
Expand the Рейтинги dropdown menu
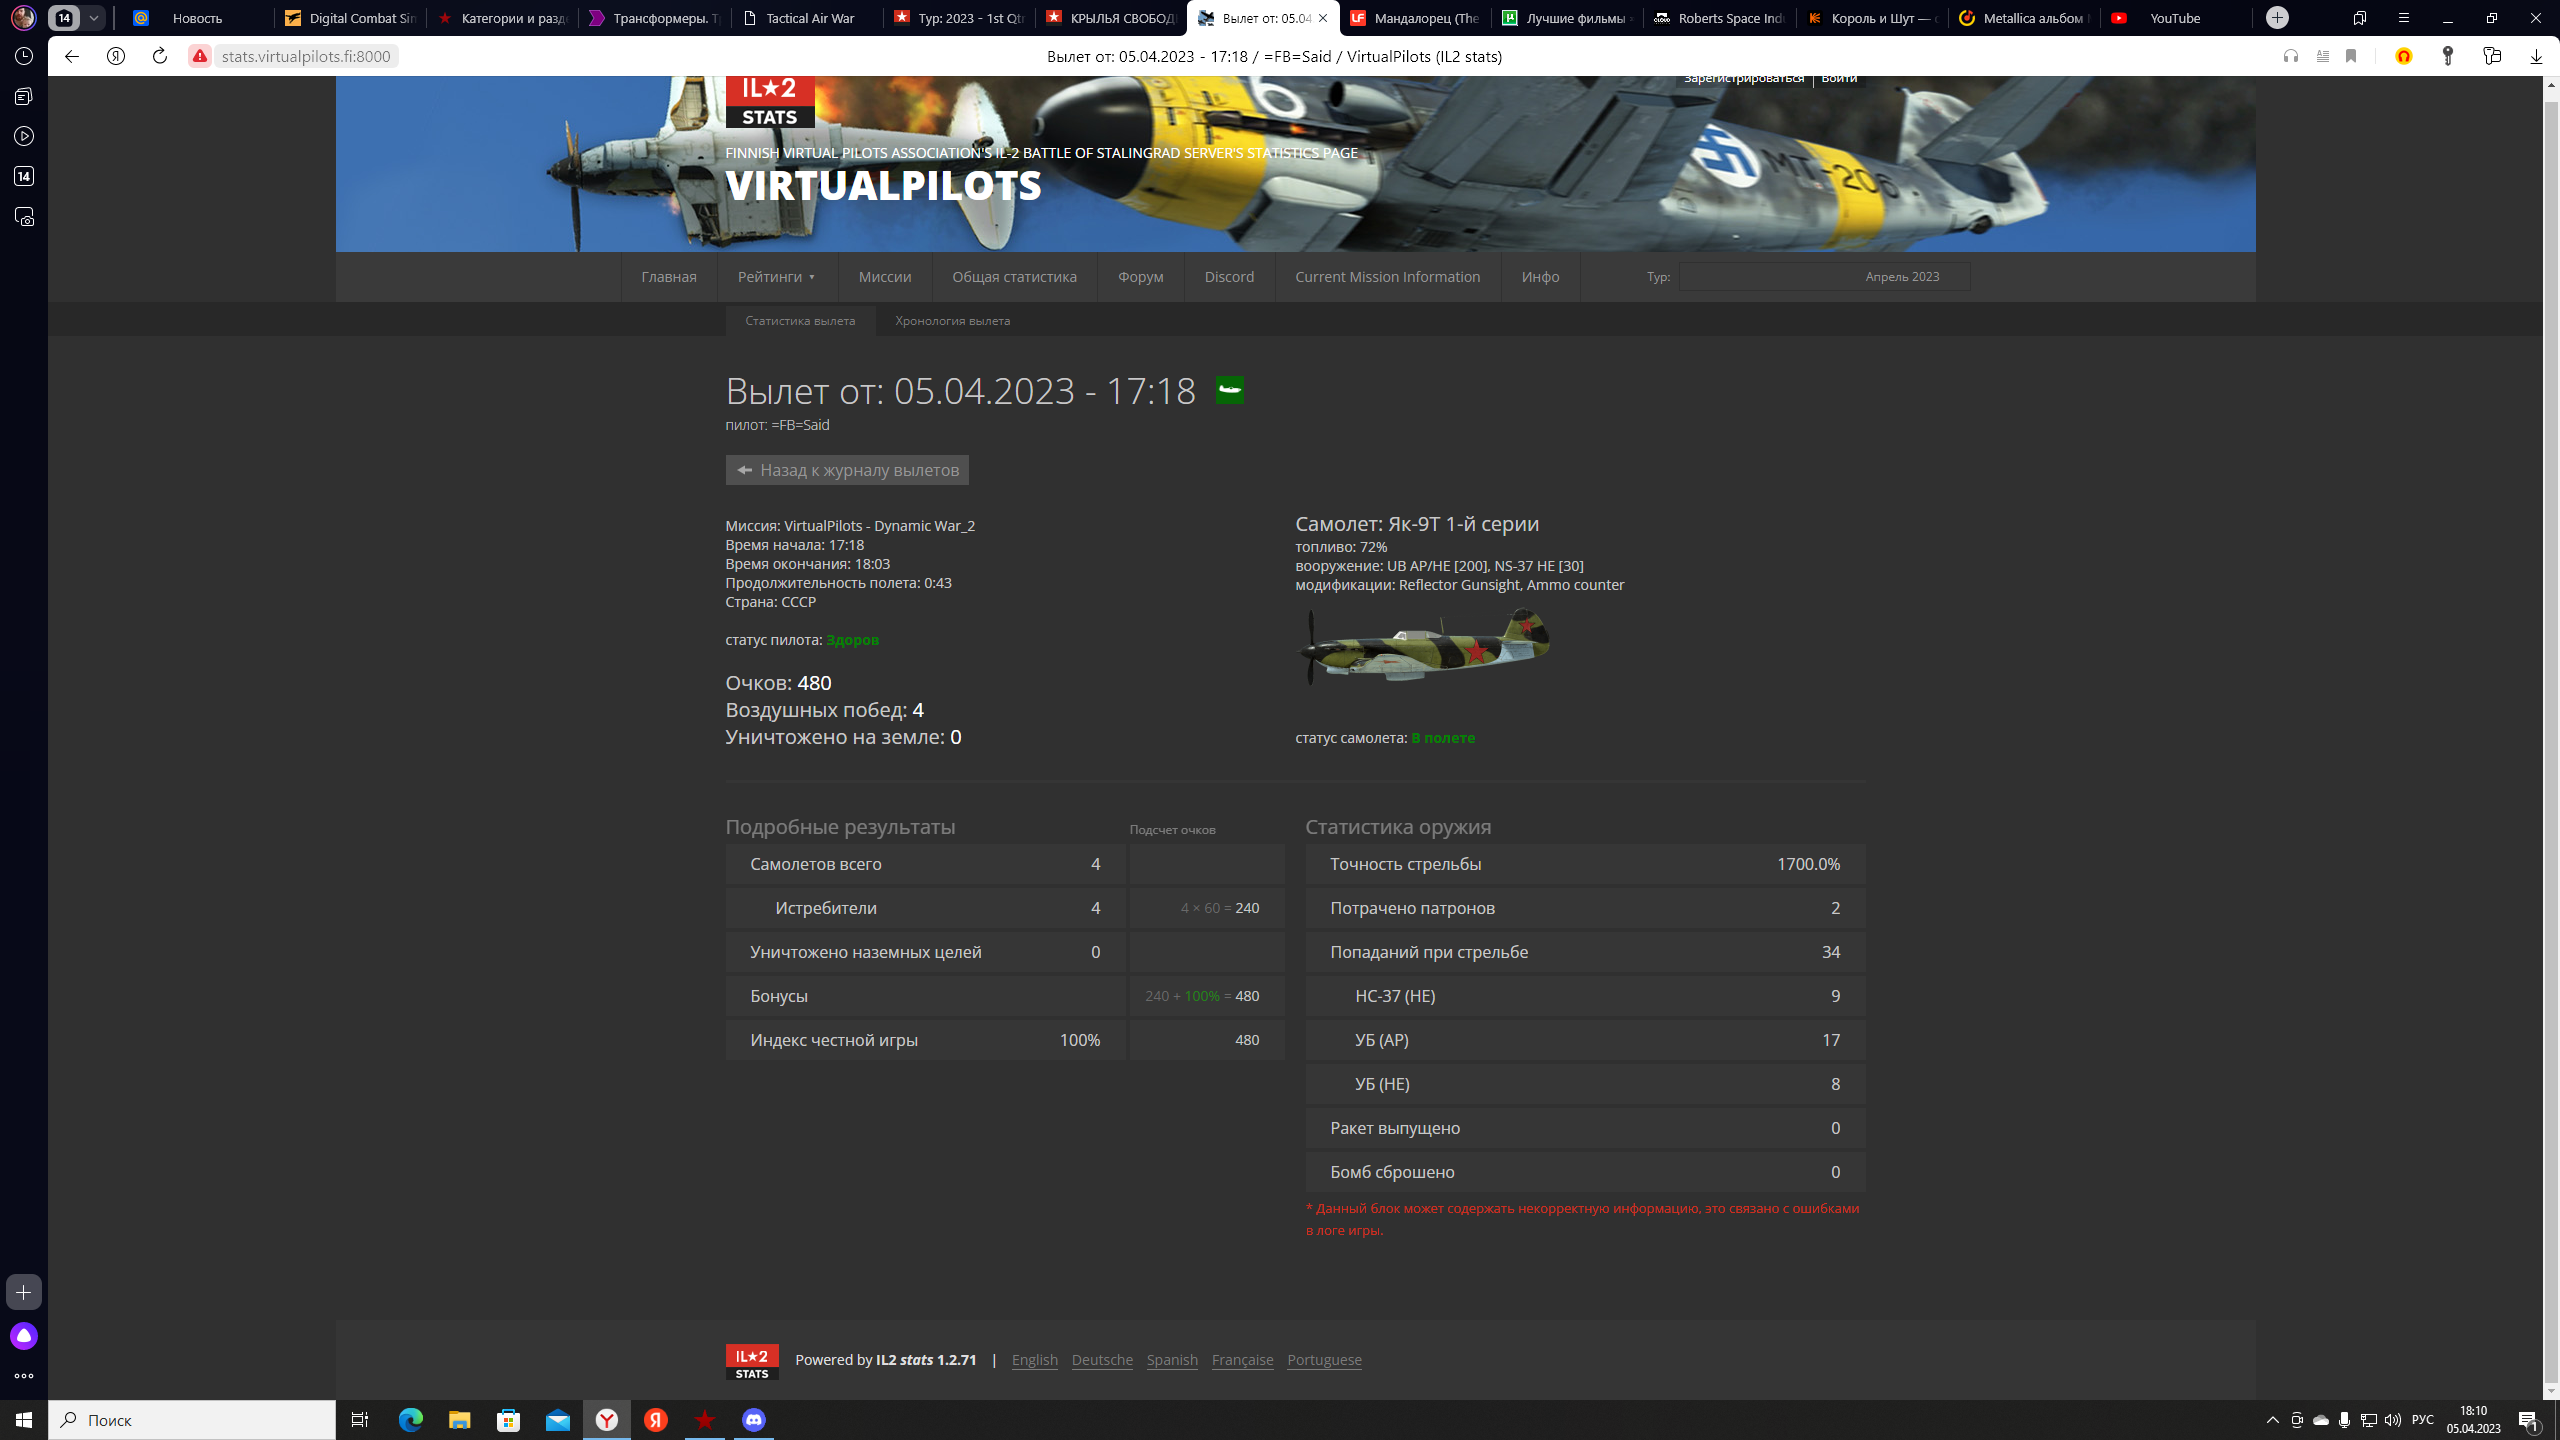point(777,277)
